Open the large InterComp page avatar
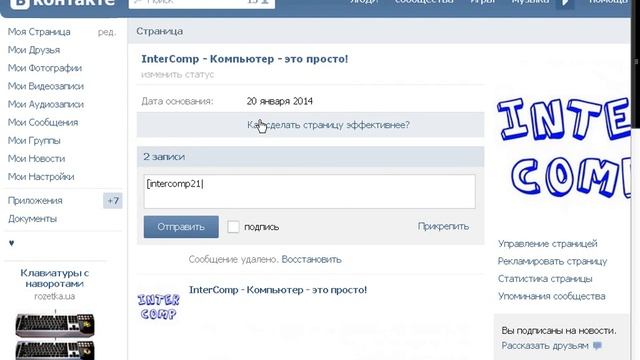 click(x=563, y=149)
